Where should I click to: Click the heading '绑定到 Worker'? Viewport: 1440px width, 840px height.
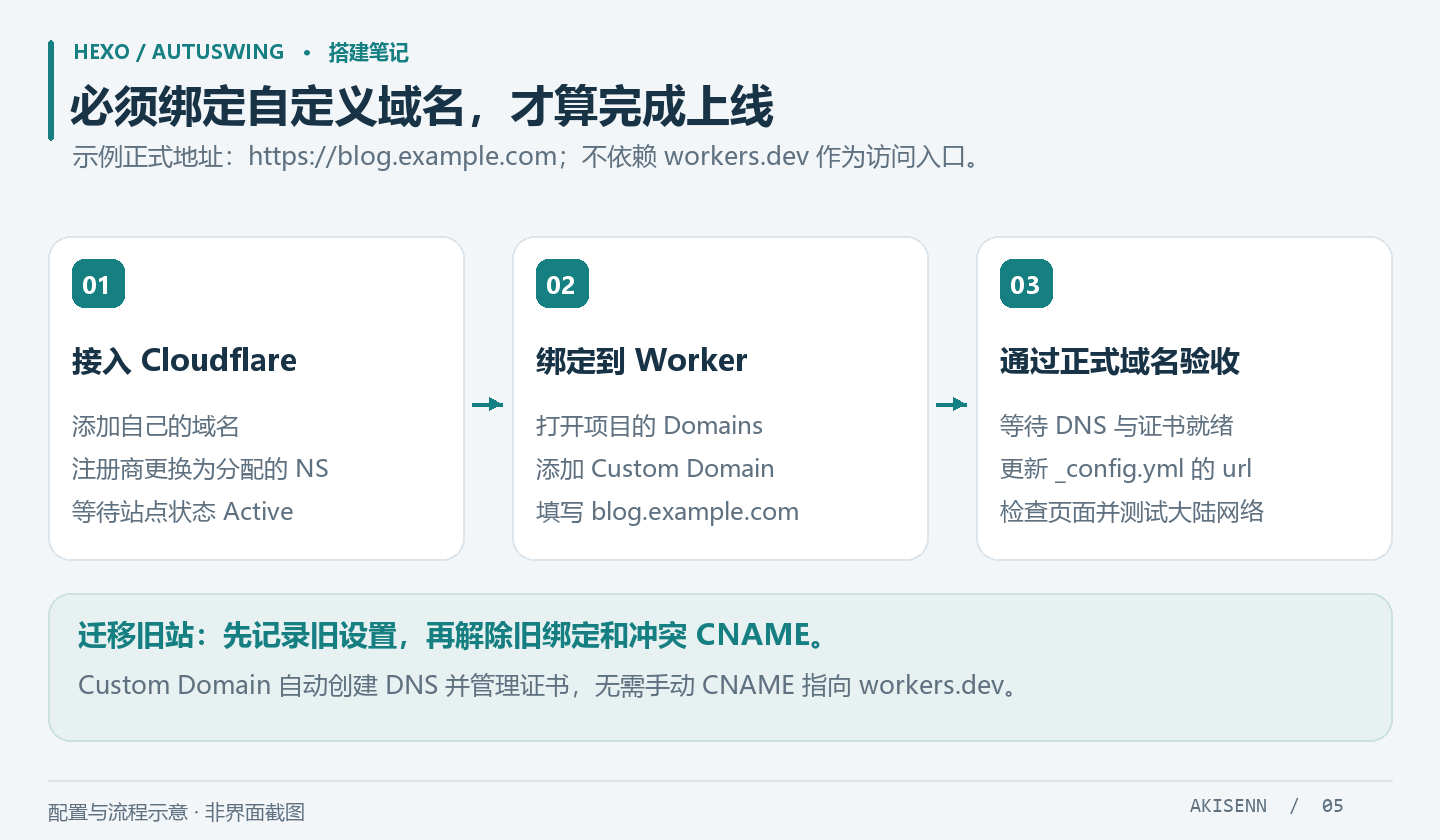pyautogui.click(x=642, y=360)
